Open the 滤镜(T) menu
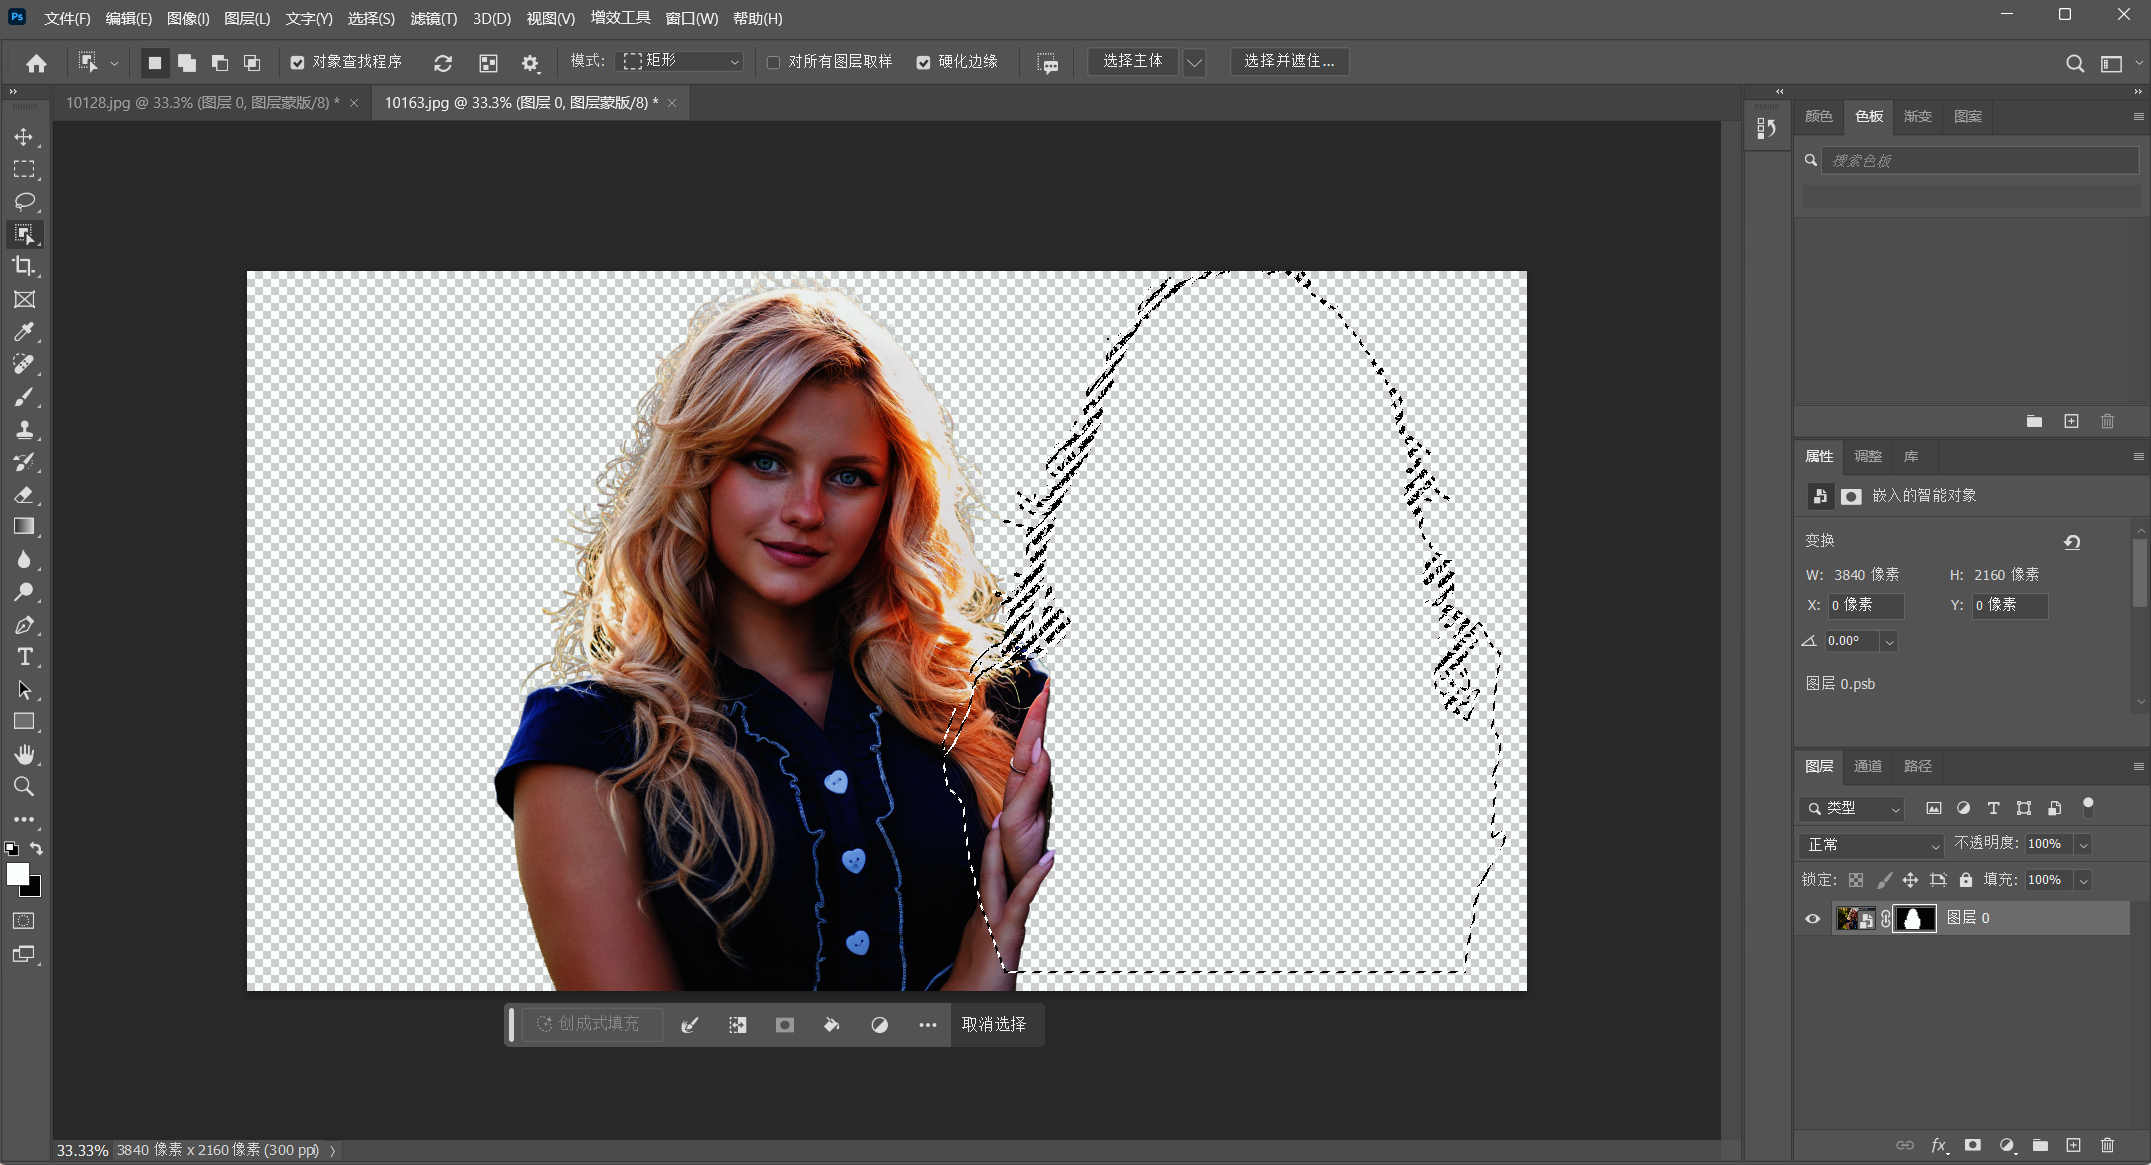Screen dimensions: 2151x1165 click(433, 18)
